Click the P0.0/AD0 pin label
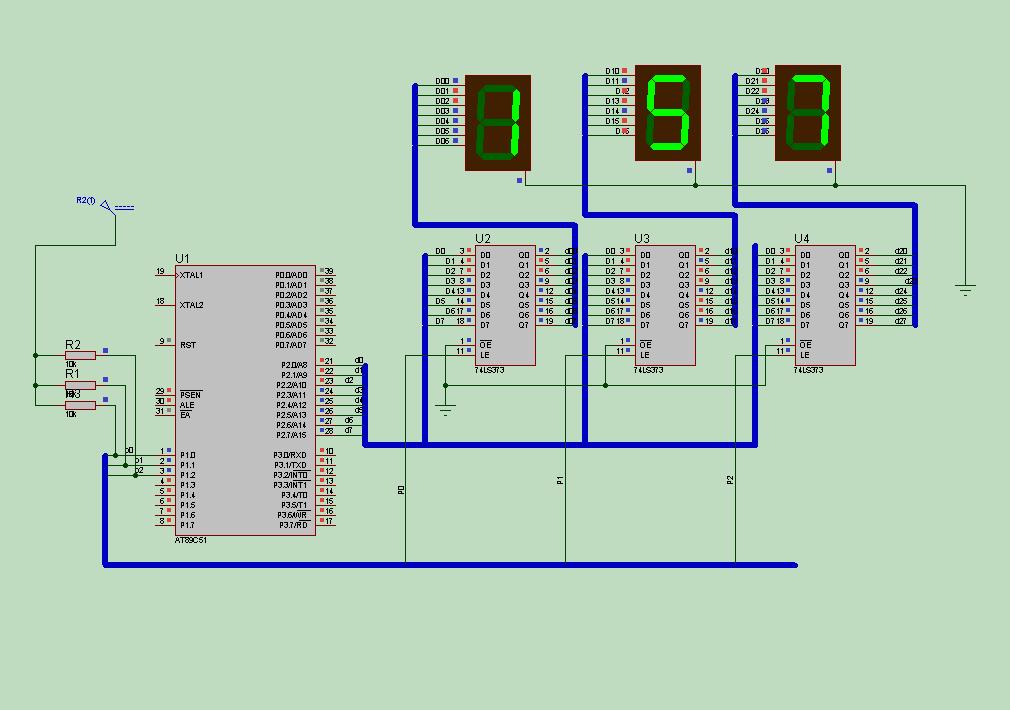The height and width of the screenshot is (710, 1010). click(x=292, y=275)
